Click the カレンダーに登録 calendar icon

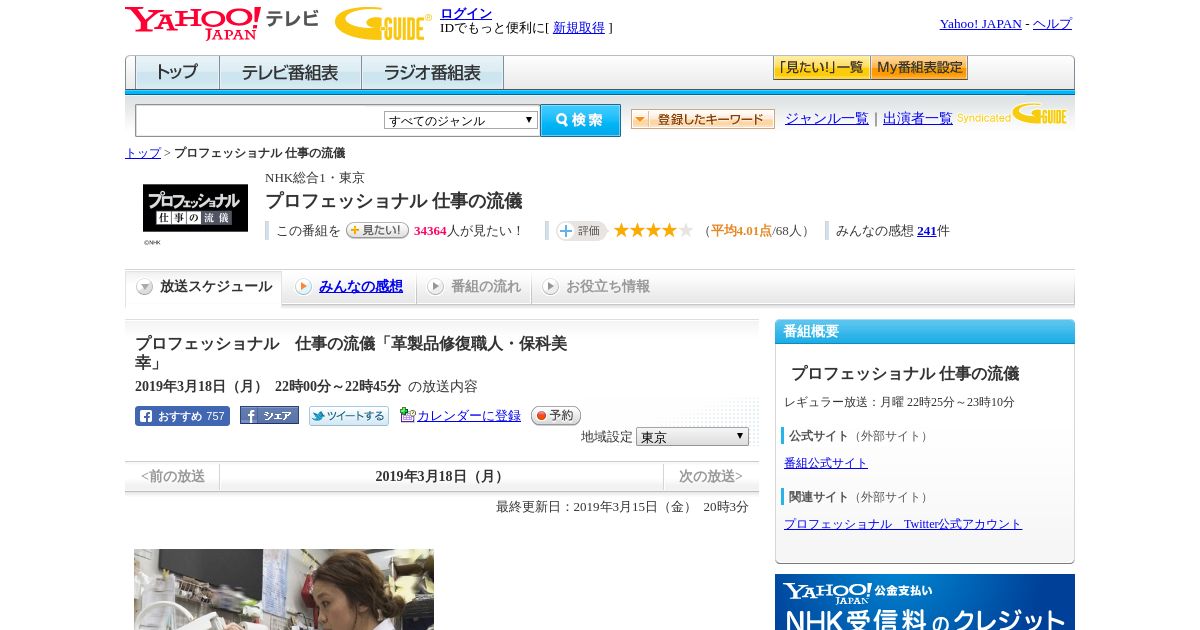[x=407, y=415]
